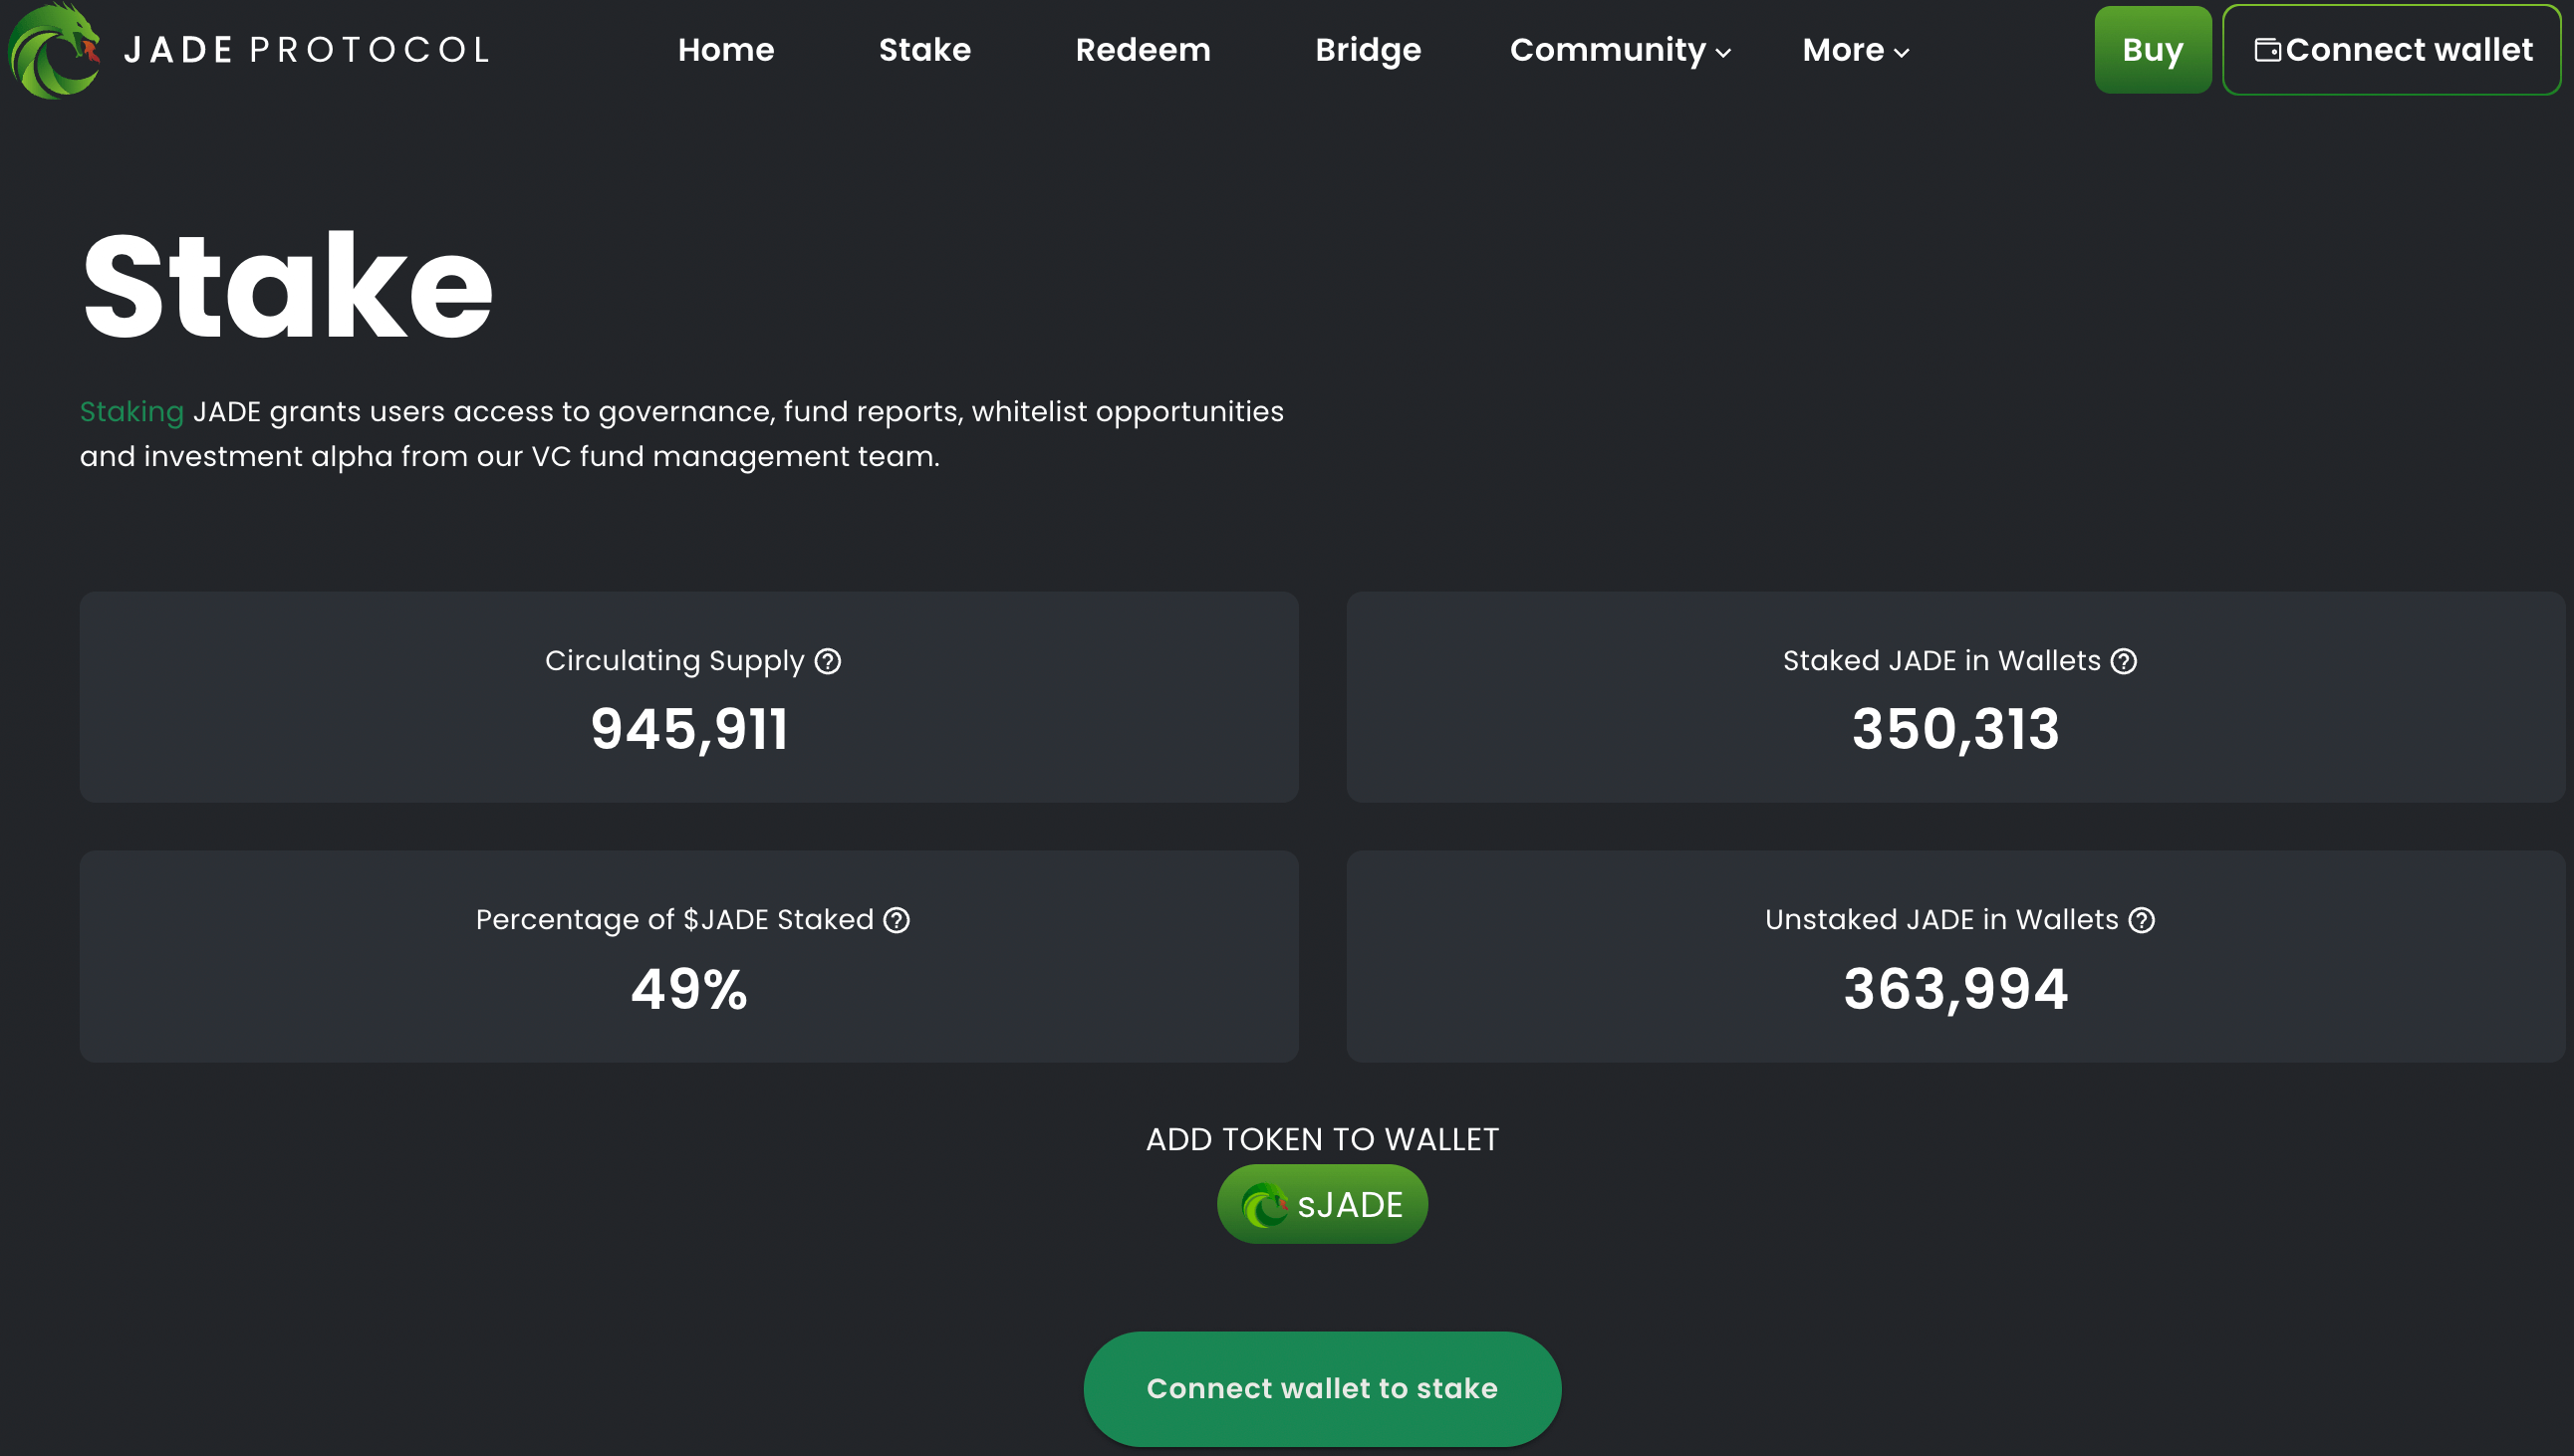Click Percentage of $JADE Staked label

675,920
